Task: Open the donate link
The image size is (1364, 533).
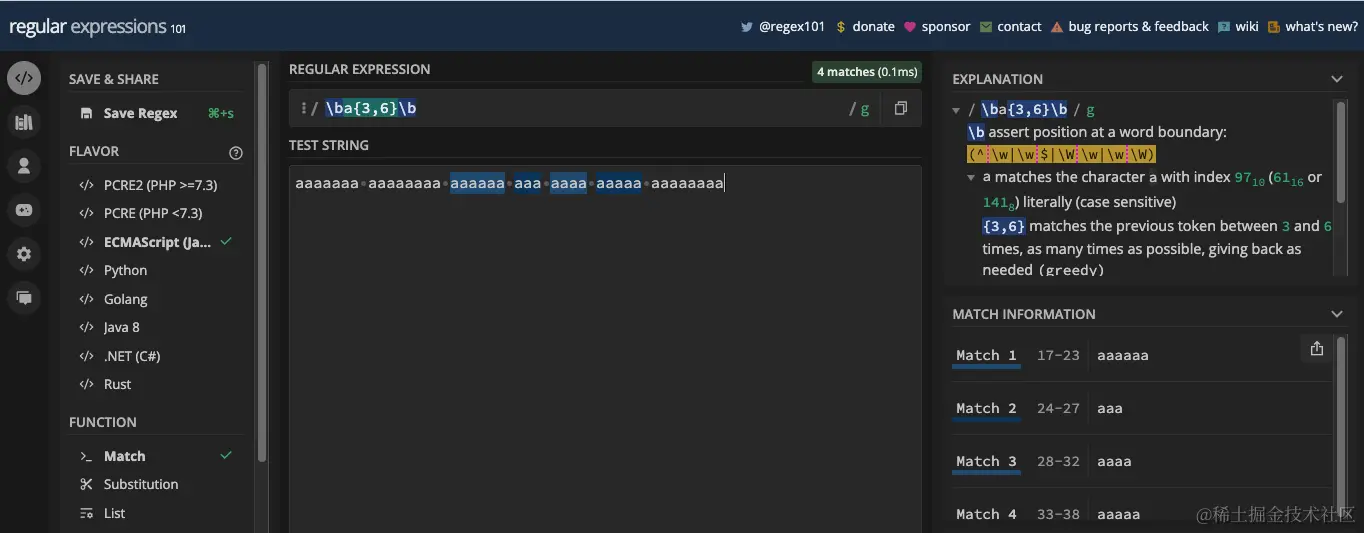Action: [x=865, y=27]
